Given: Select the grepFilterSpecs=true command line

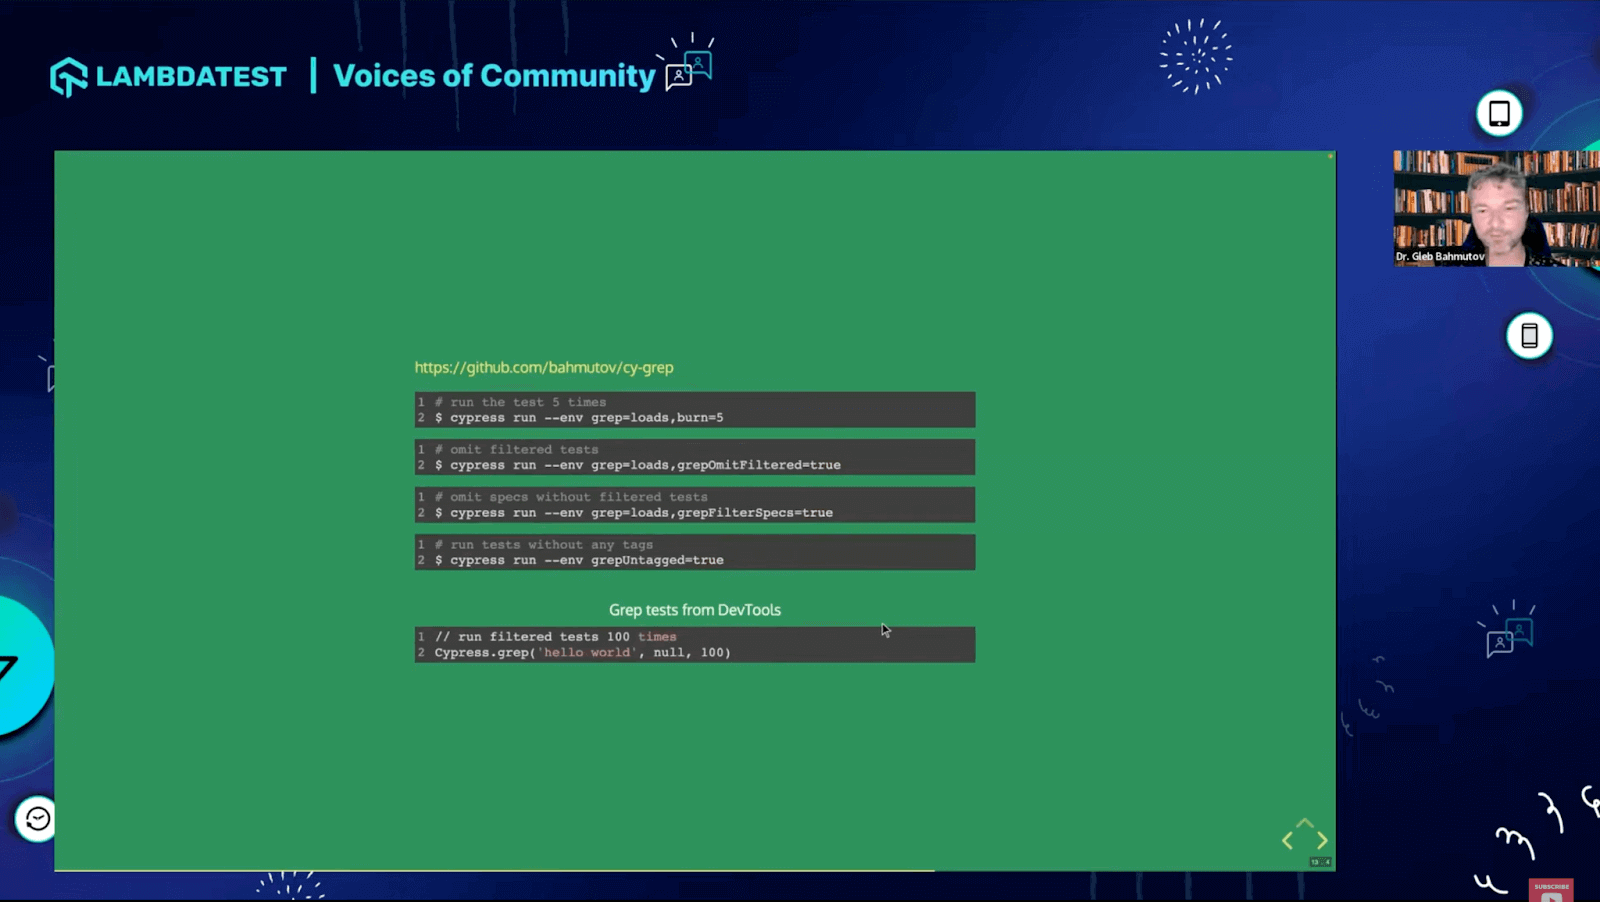Looking at the screenshot, I should click(634, 513).
